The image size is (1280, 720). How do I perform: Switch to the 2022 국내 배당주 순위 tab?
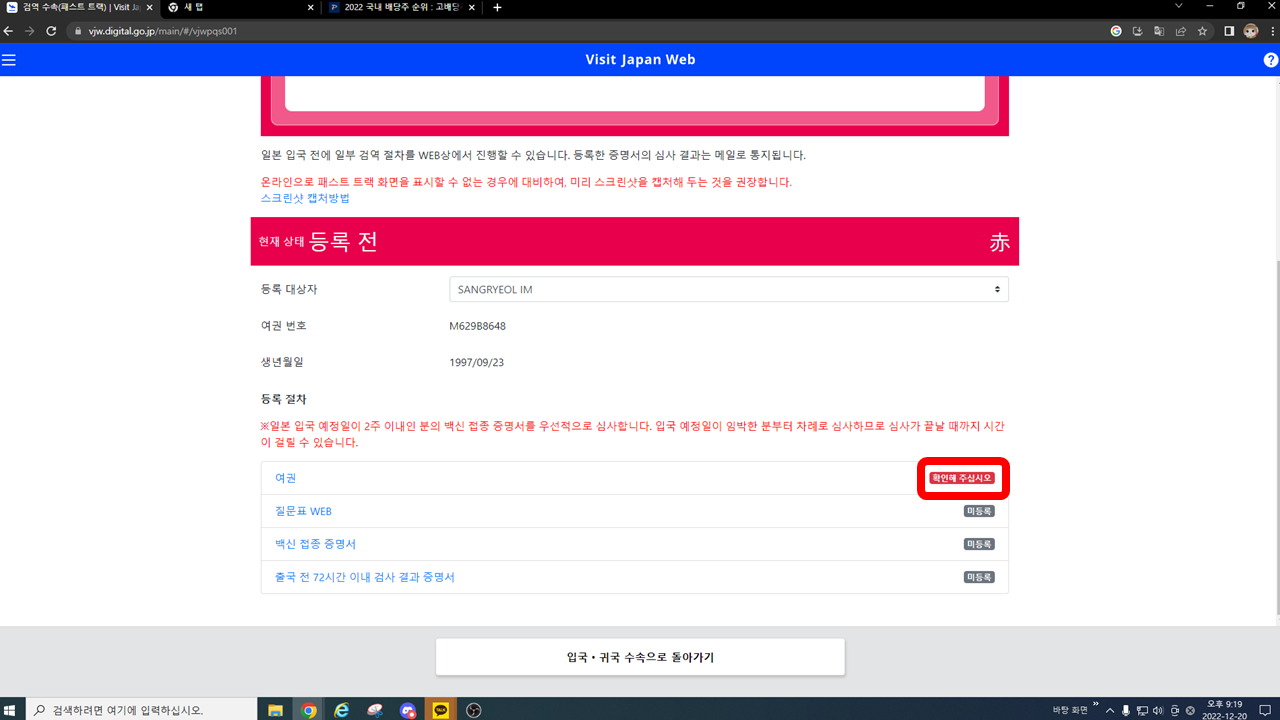point(401,7)
